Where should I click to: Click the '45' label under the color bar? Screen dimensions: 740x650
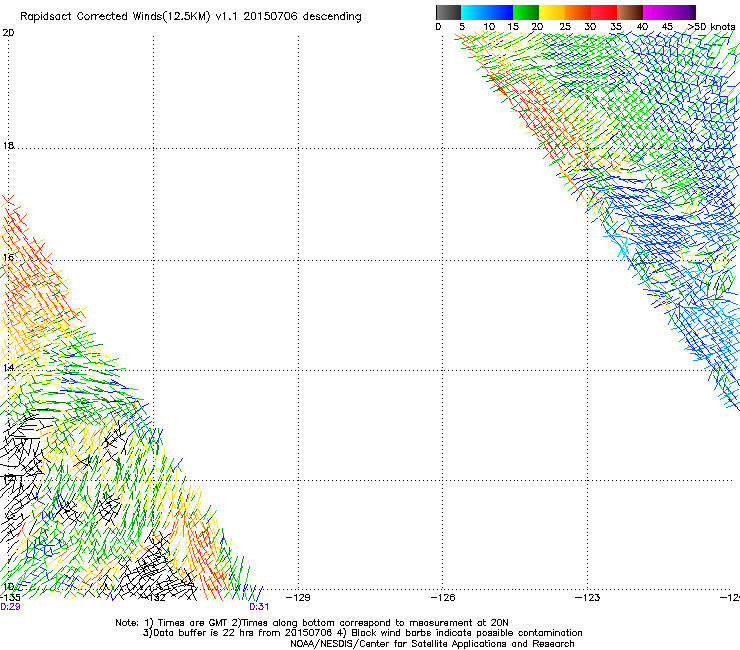tap(667, 27)
